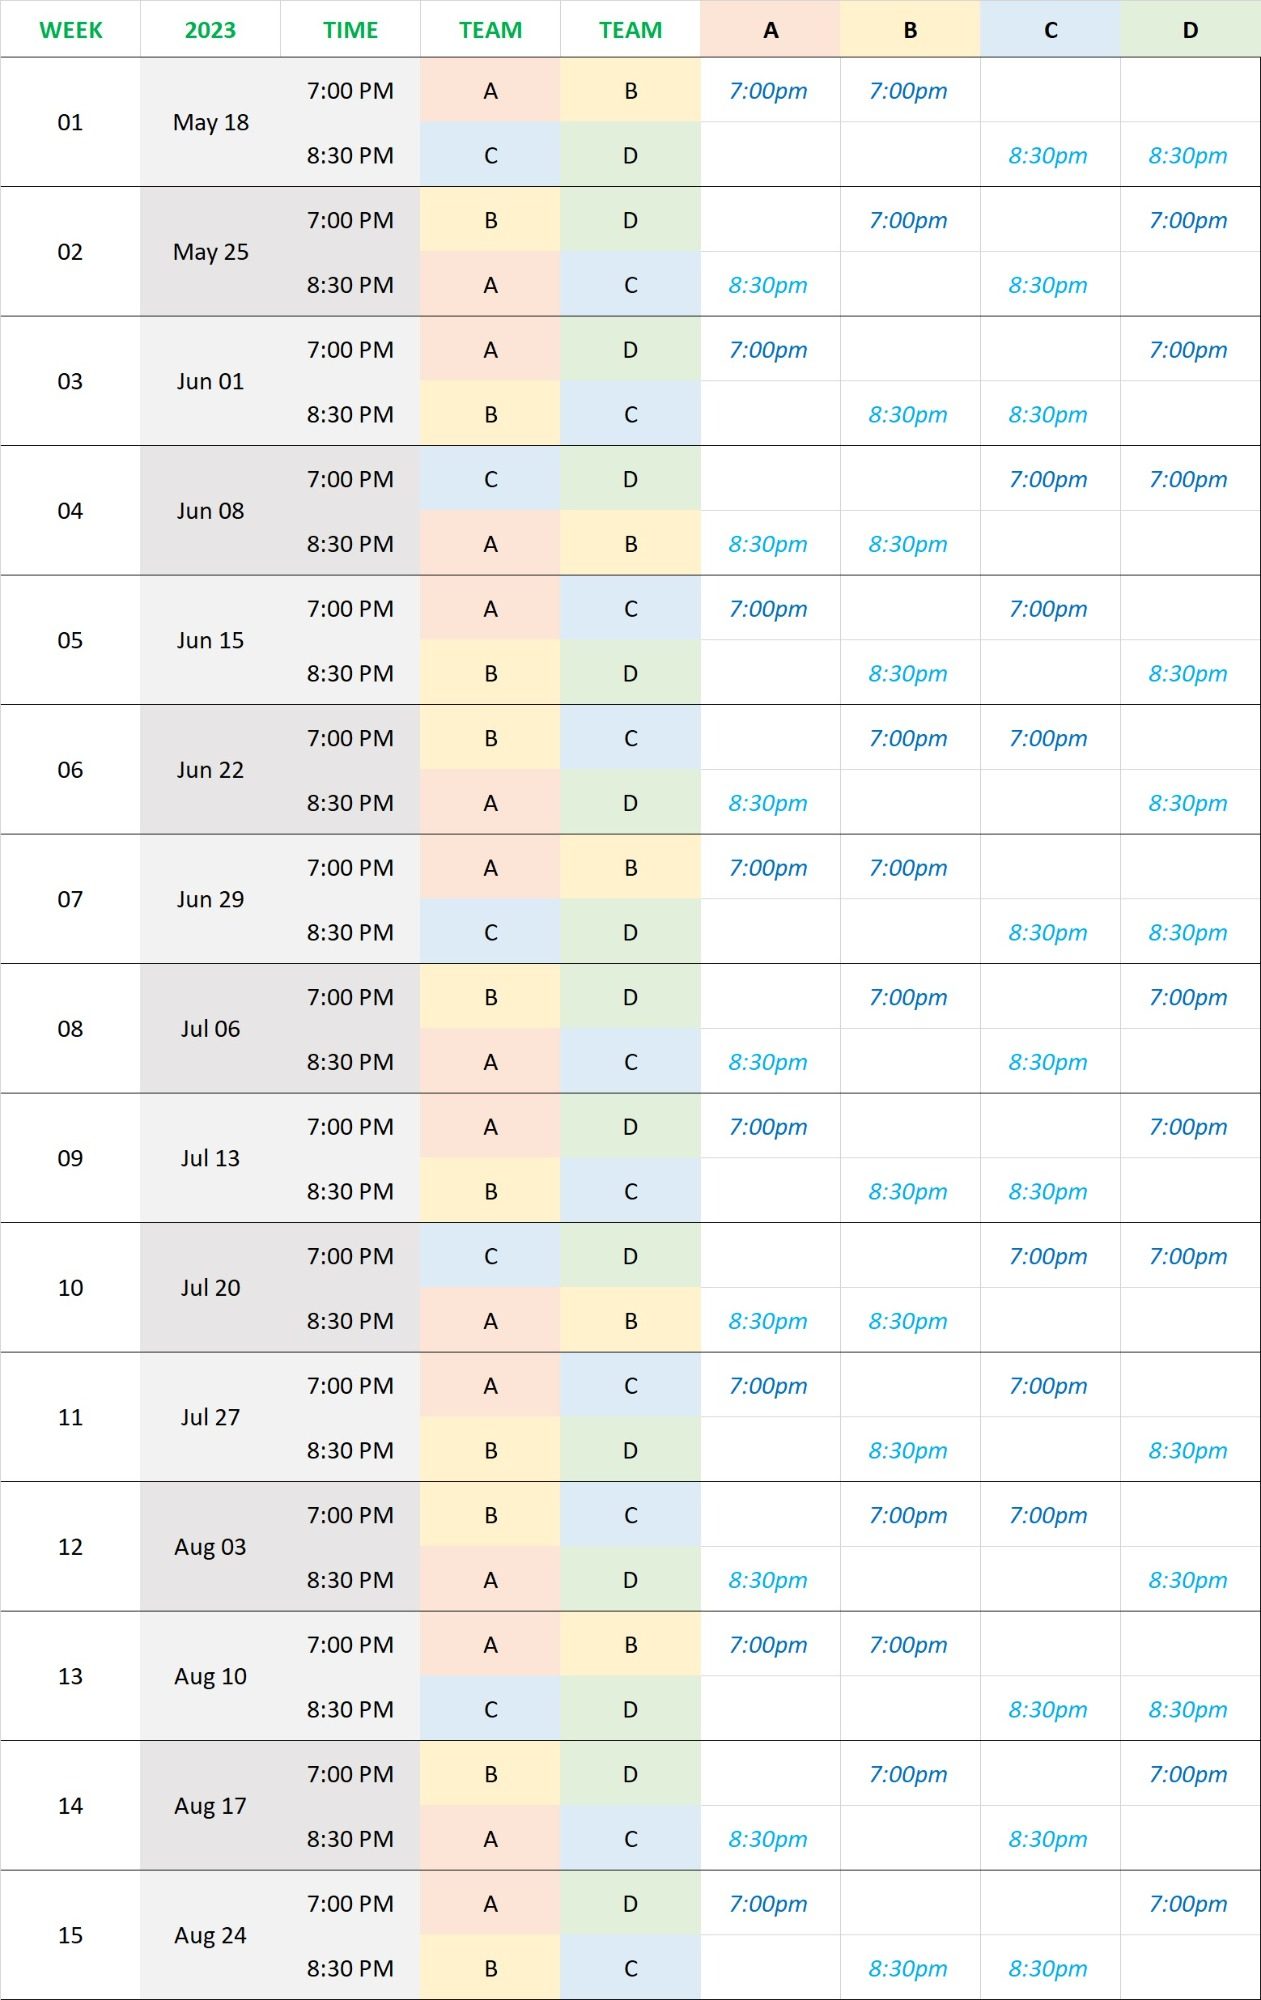This screenshot has width=1261, height=2000.
Task: Select the orange A team header
Action: coord(770,29)
